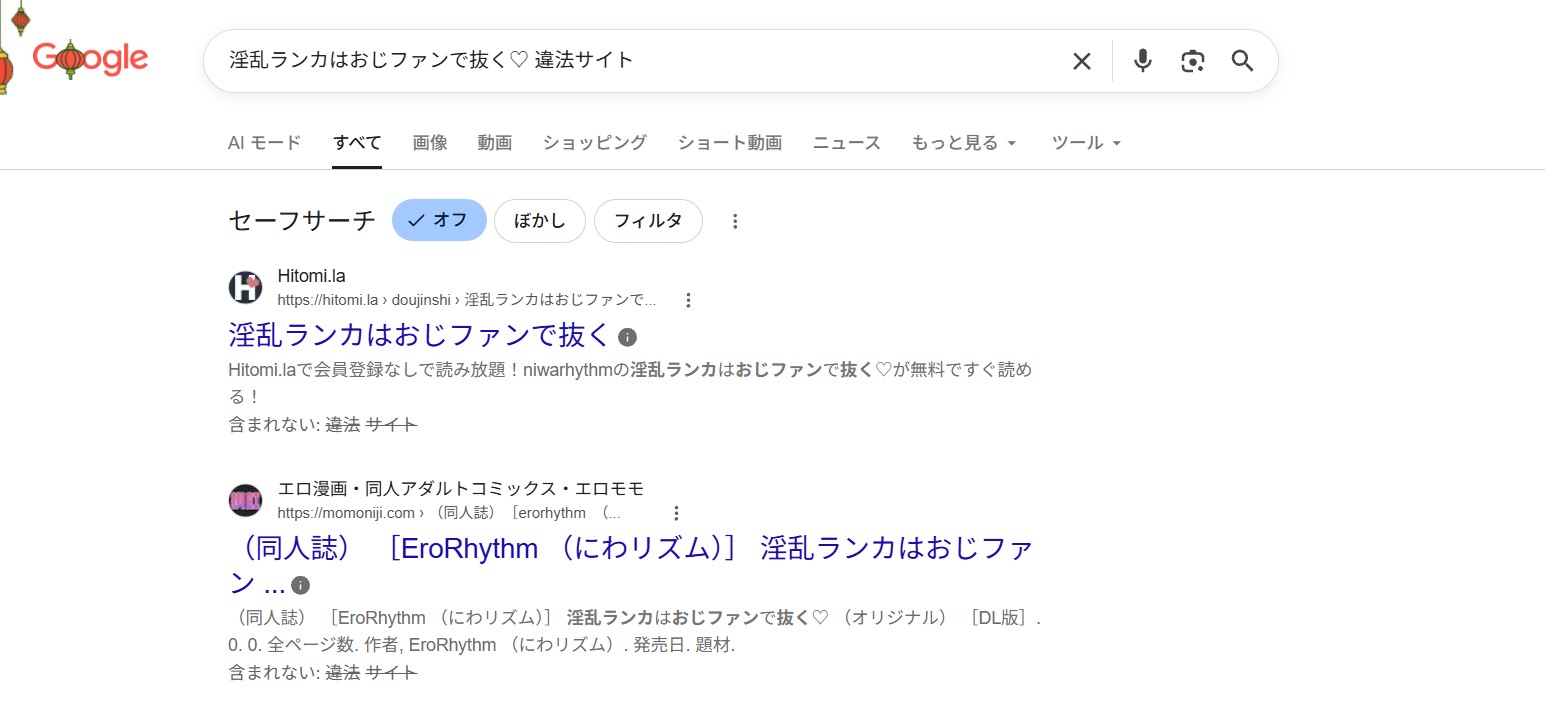Screen dimensions: 1545x710
Task: Focus the Google search input field
Action: (640, 61)
